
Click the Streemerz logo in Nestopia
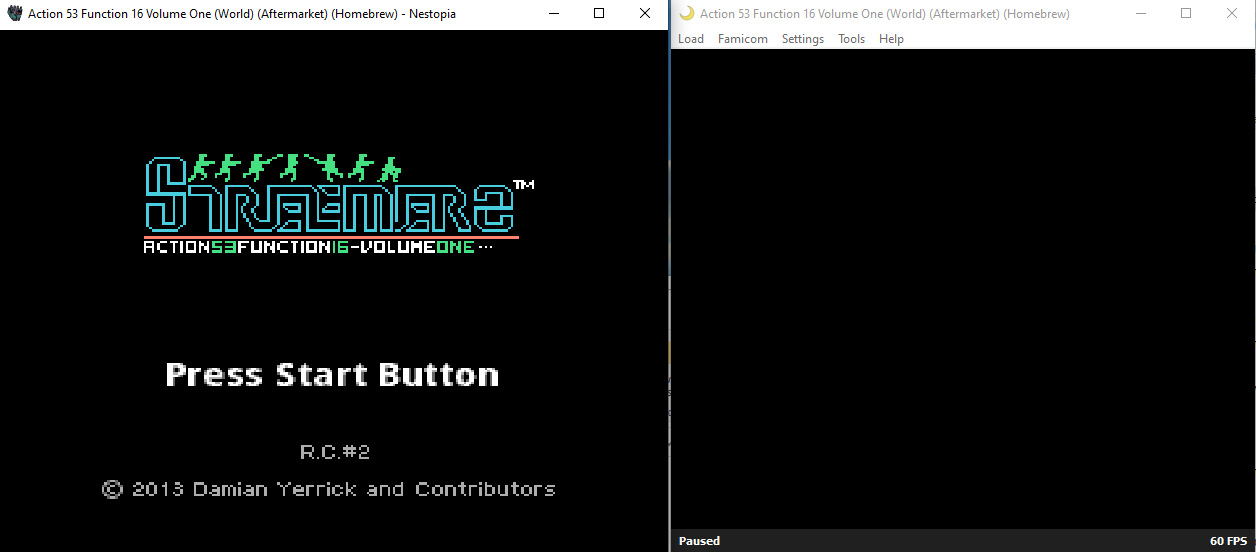(x=340, y=192)
